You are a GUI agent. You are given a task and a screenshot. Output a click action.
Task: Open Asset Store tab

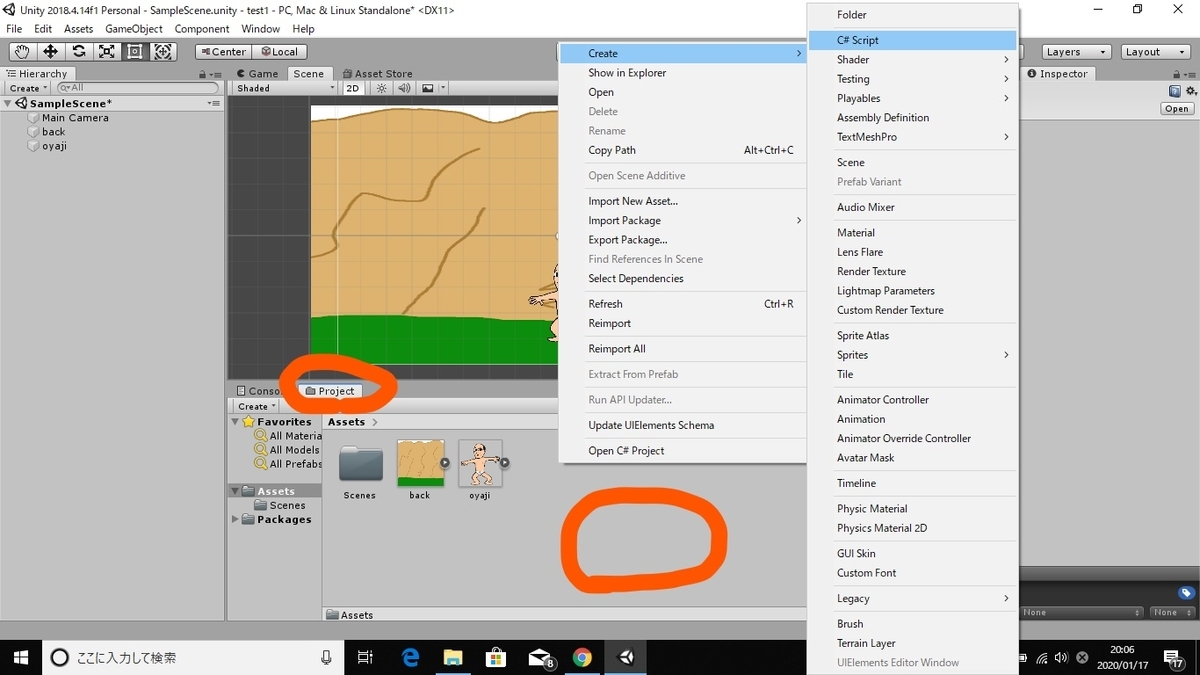pos(377,74)
